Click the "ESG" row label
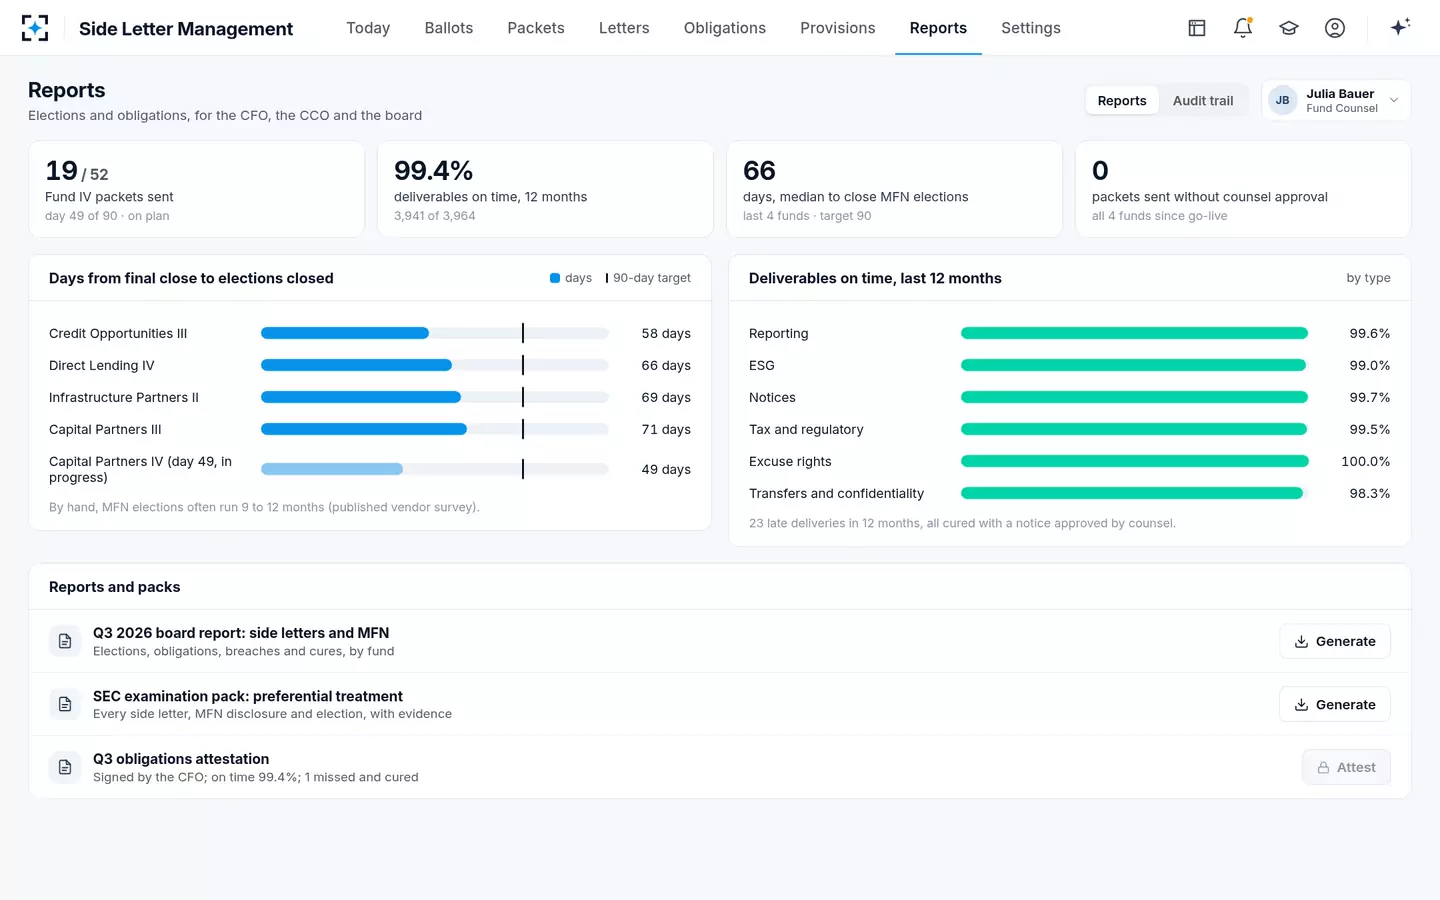Image resolution: width=1440 pixels, height=900 pixels. tap(762, 365)
